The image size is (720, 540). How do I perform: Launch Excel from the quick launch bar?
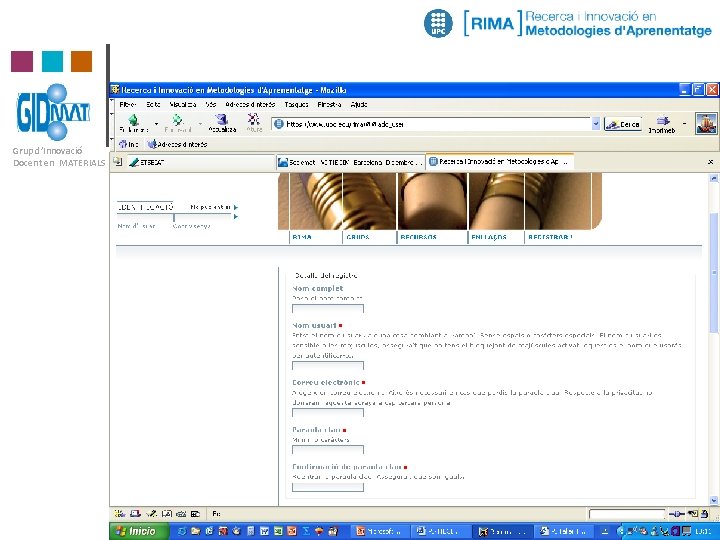(x=278, y=531)
